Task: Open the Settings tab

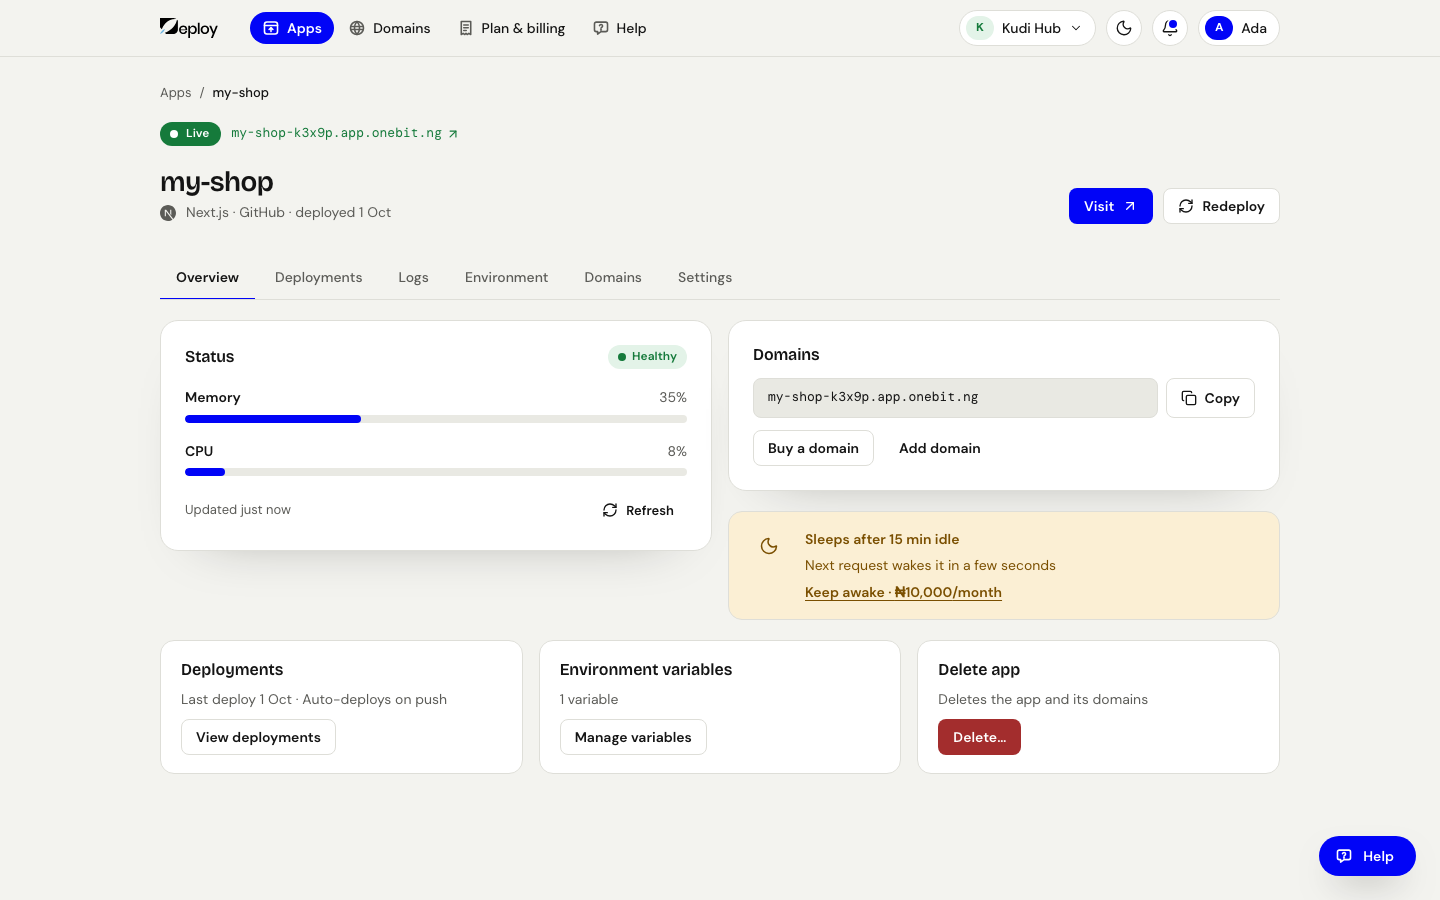Action: pos(705,278)
